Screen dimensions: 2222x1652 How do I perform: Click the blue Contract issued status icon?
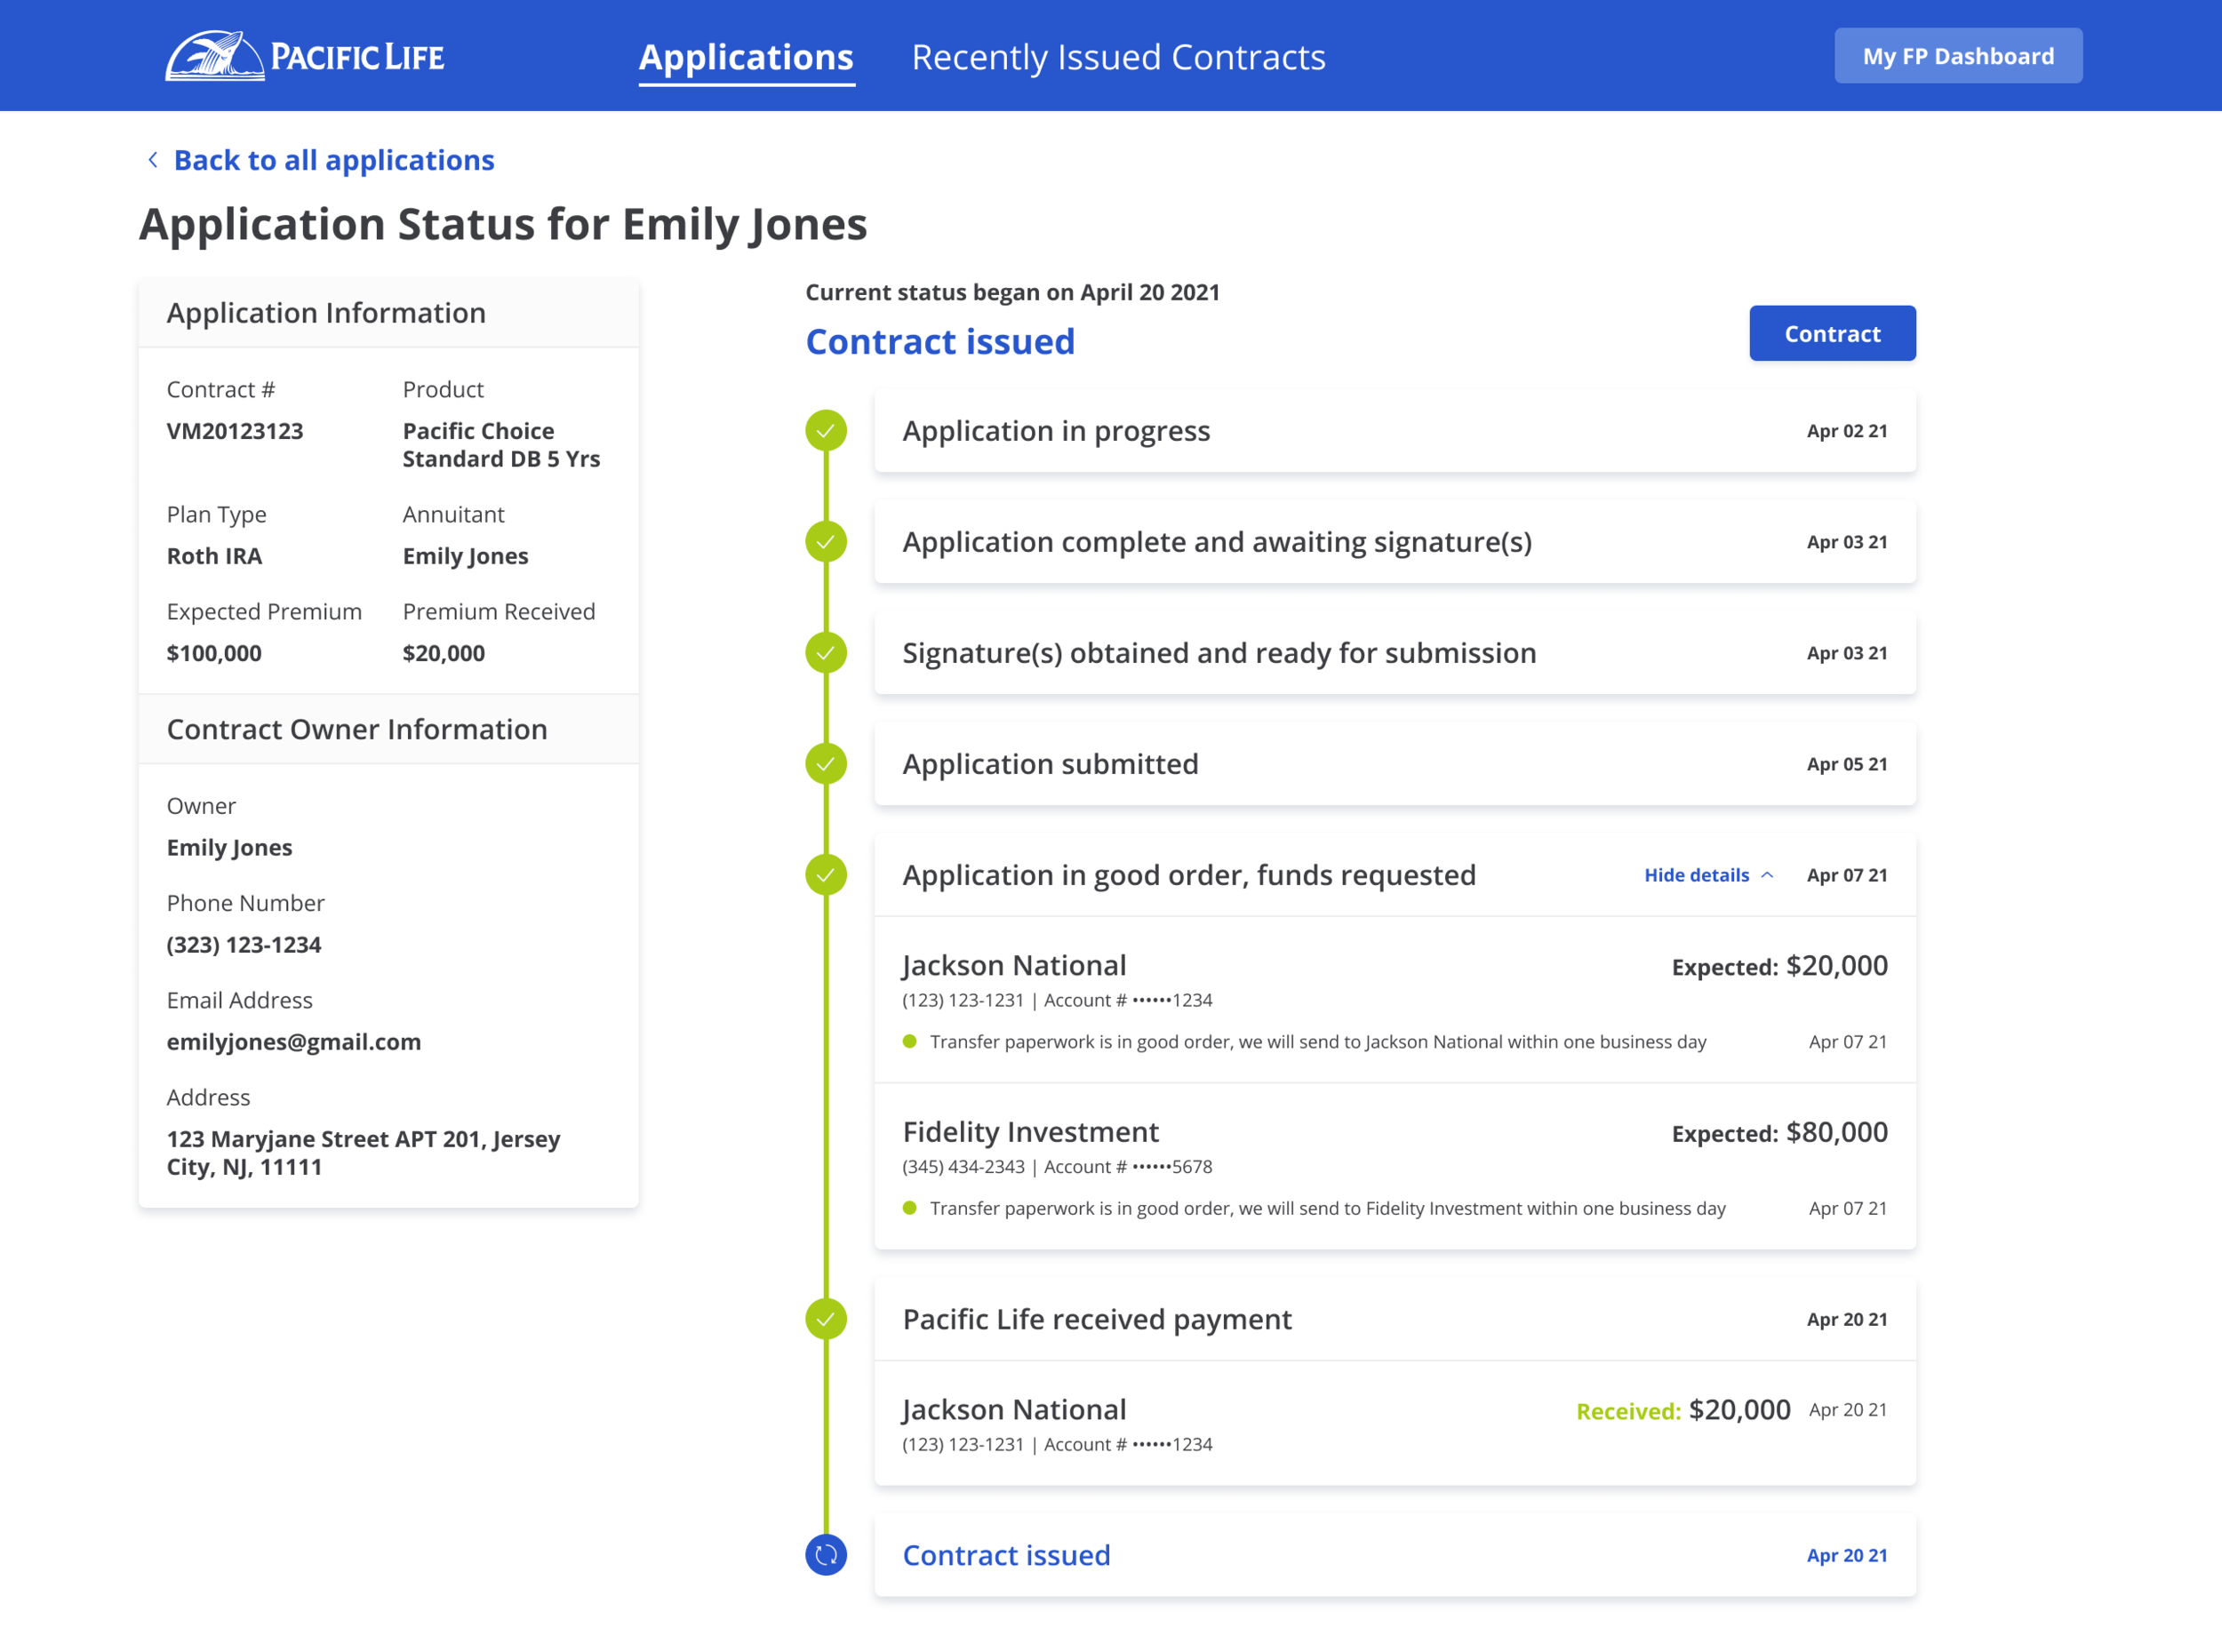point(826,1555)
